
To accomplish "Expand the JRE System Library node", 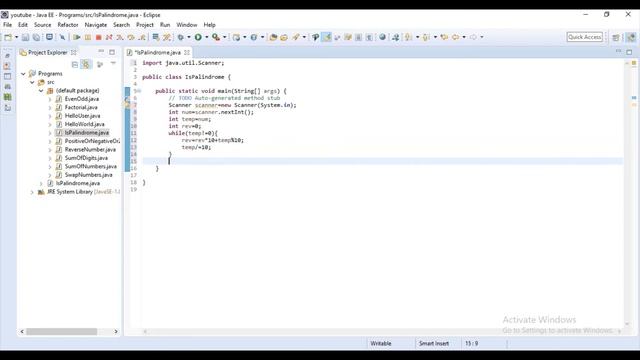I will 32,192.
